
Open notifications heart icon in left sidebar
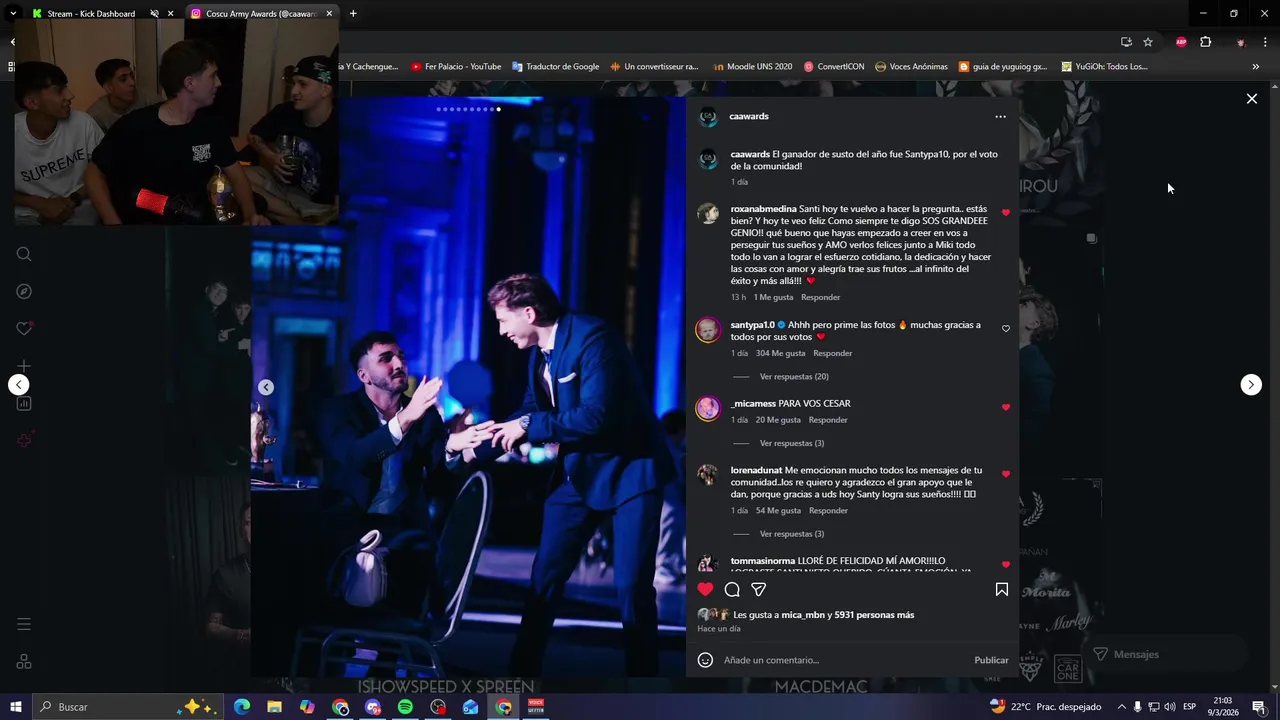click(x=24, y=328)
